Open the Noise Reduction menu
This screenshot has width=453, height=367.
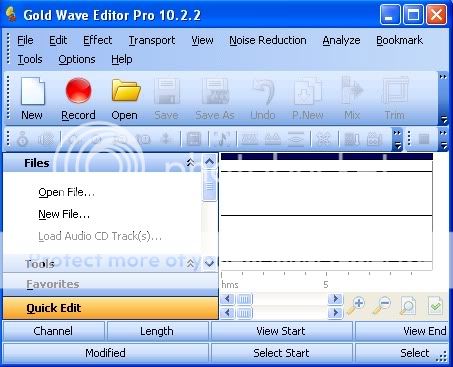tap(268, 40)
